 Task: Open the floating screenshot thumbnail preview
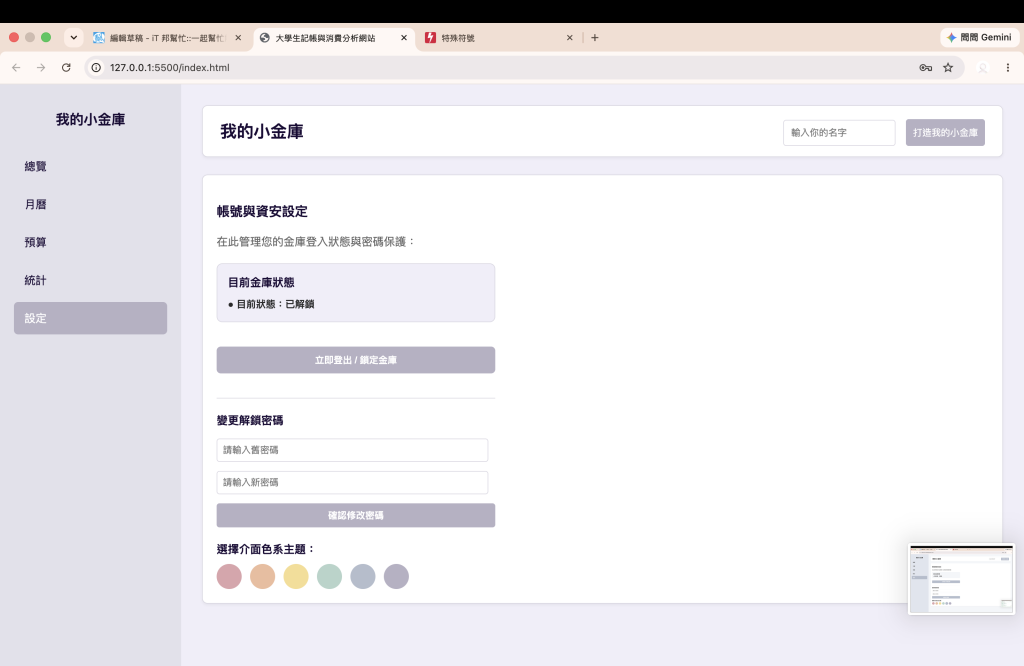tap(961, 579)
